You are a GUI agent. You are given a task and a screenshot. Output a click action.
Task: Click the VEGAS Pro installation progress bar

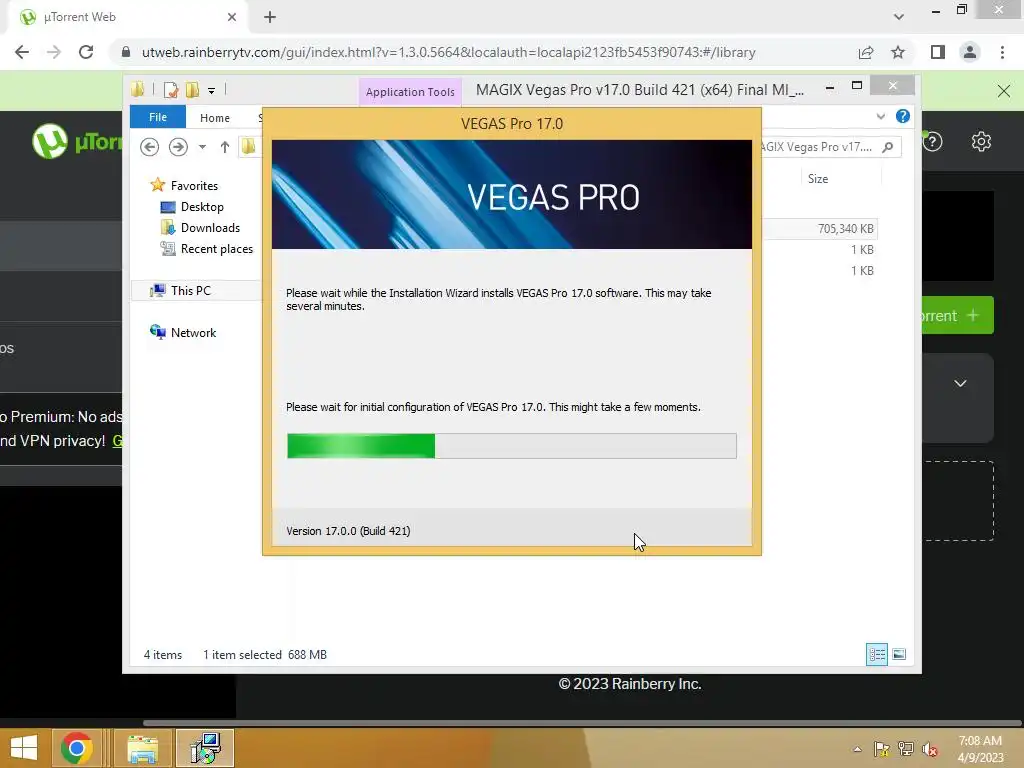pyautogui.click(x=511, y=446)
